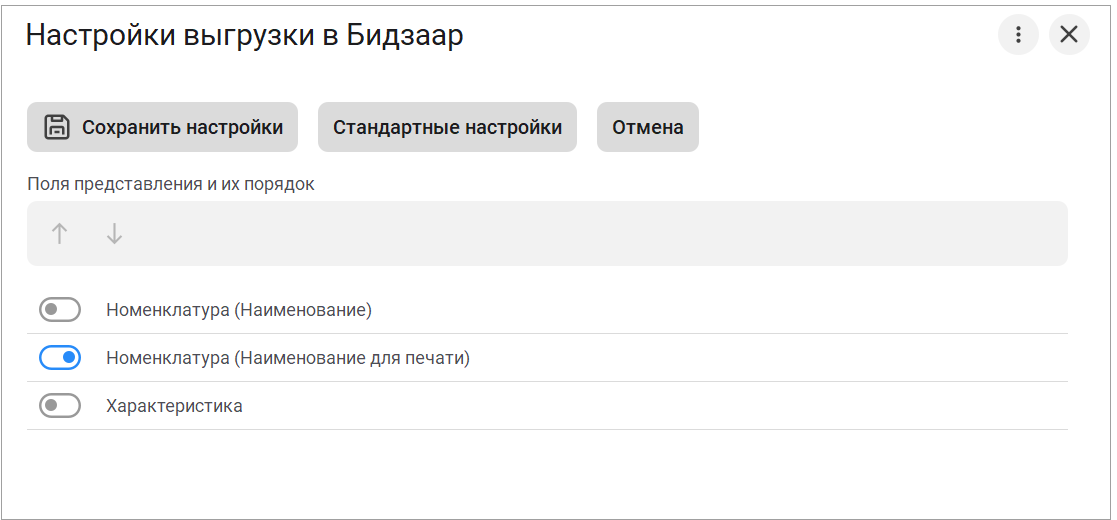Move selected field up with arrow
1117x520 pixels.
coord(60,234)
